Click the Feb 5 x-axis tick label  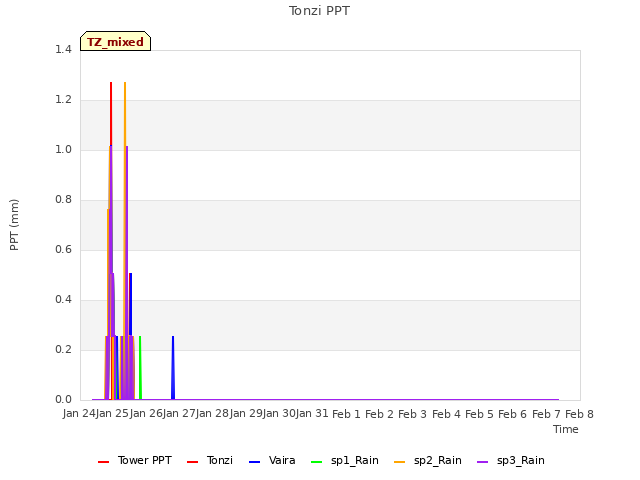coord(479,414)
